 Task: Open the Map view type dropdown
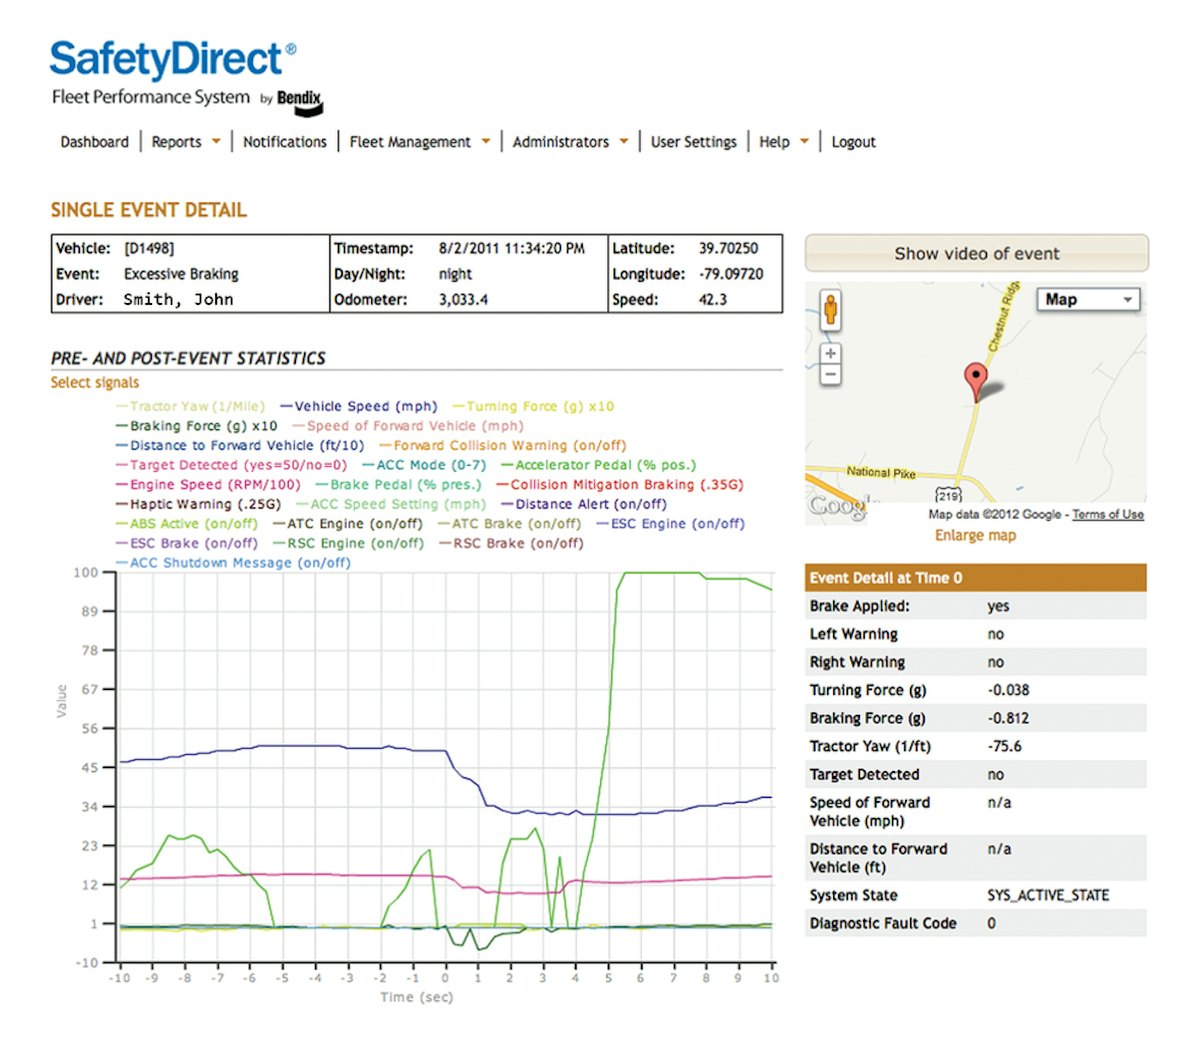coord(1088,299)
